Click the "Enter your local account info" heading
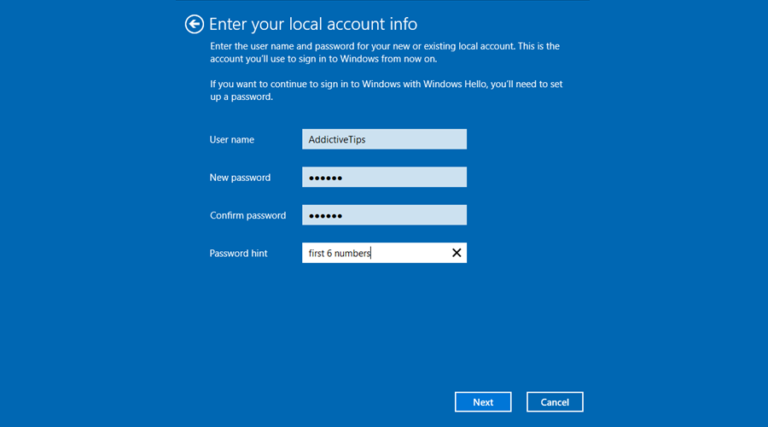 313,24
